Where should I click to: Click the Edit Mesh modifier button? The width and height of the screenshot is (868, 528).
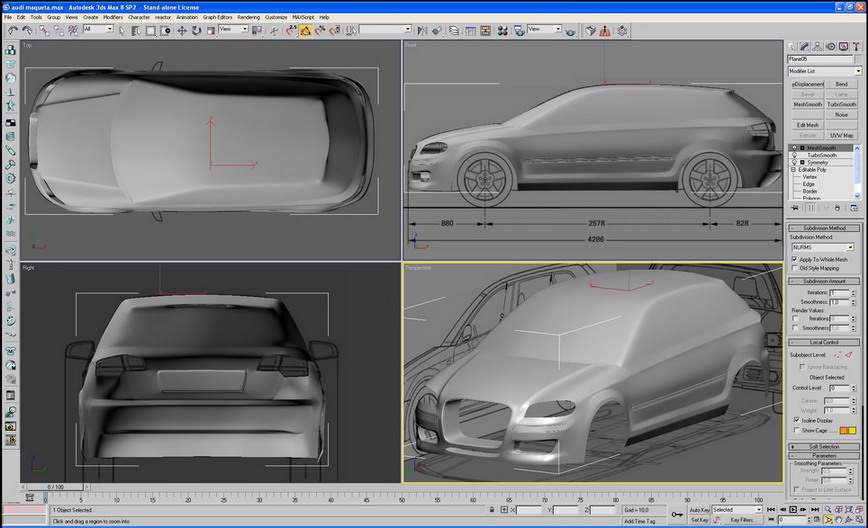coord(807,125)
